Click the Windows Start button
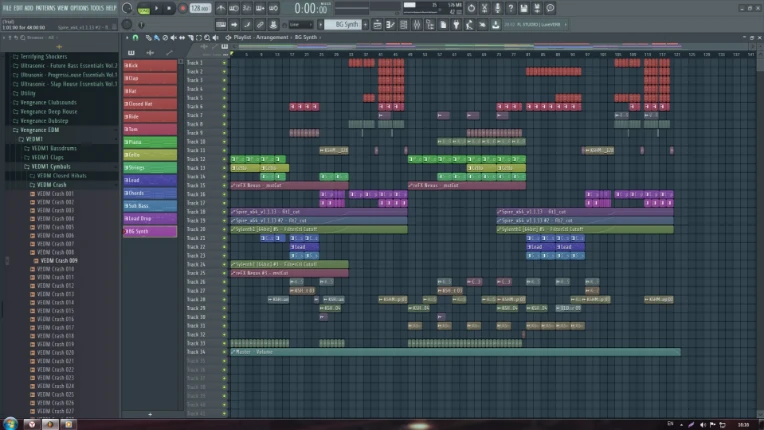Screen dimensions: 764x430 coord(10,424)
